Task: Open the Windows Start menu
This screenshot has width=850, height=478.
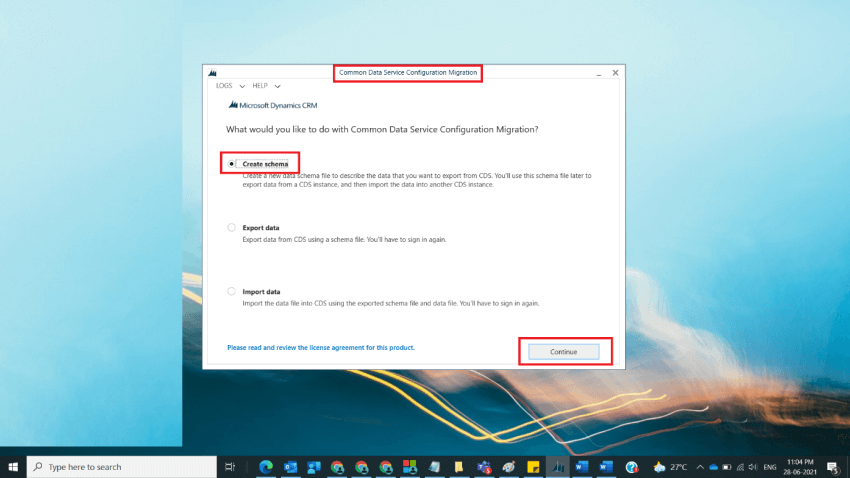Action: [13, 467]
